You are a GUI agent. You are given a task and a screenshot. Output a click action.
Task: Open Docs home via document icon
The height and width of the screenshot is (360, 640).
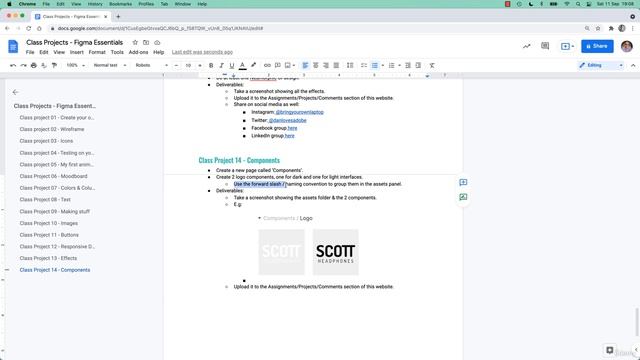click(x=13, y=46)
